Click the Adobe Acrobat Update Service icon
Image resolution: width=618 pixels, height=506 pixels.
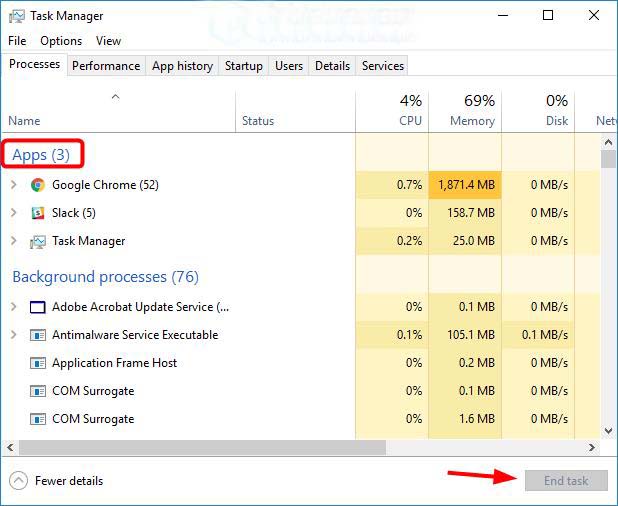[x=38, y=307]
